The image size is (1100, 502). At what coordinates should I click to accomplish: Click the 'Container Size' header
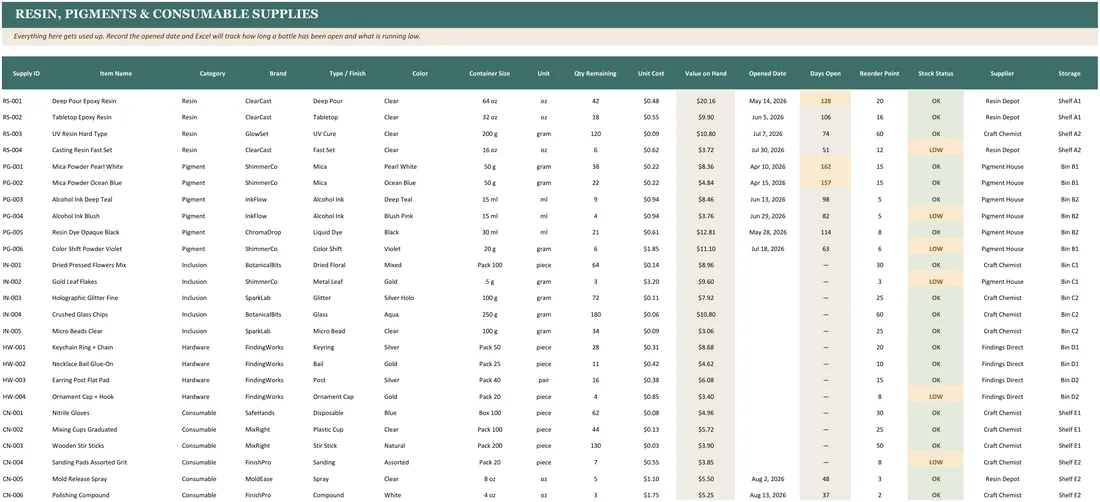pyautogui.click(x=490, y=73)
